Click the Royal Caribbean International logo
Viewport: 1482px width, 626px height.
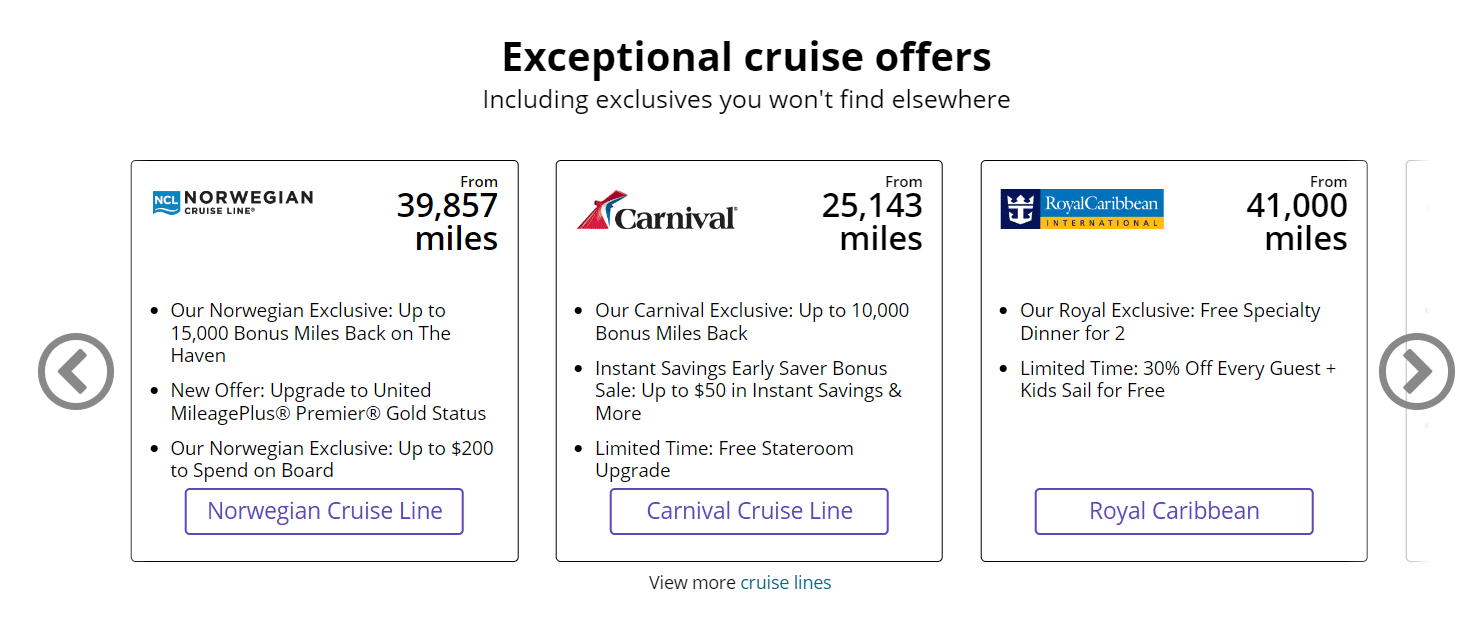point(1082,209)
